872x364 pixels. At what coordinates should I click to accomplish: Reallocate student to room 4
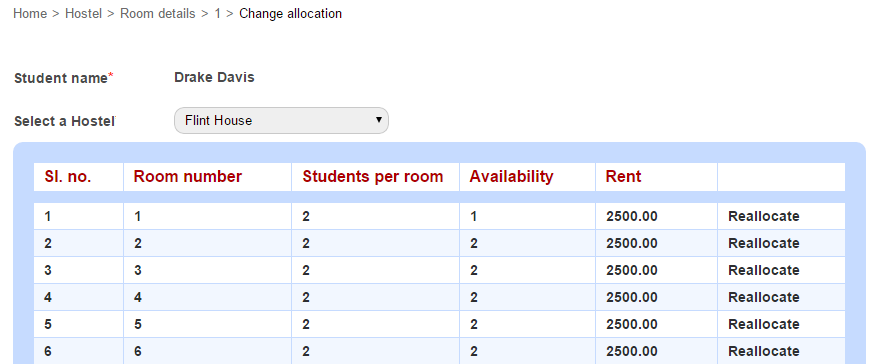tap(764, 297)
